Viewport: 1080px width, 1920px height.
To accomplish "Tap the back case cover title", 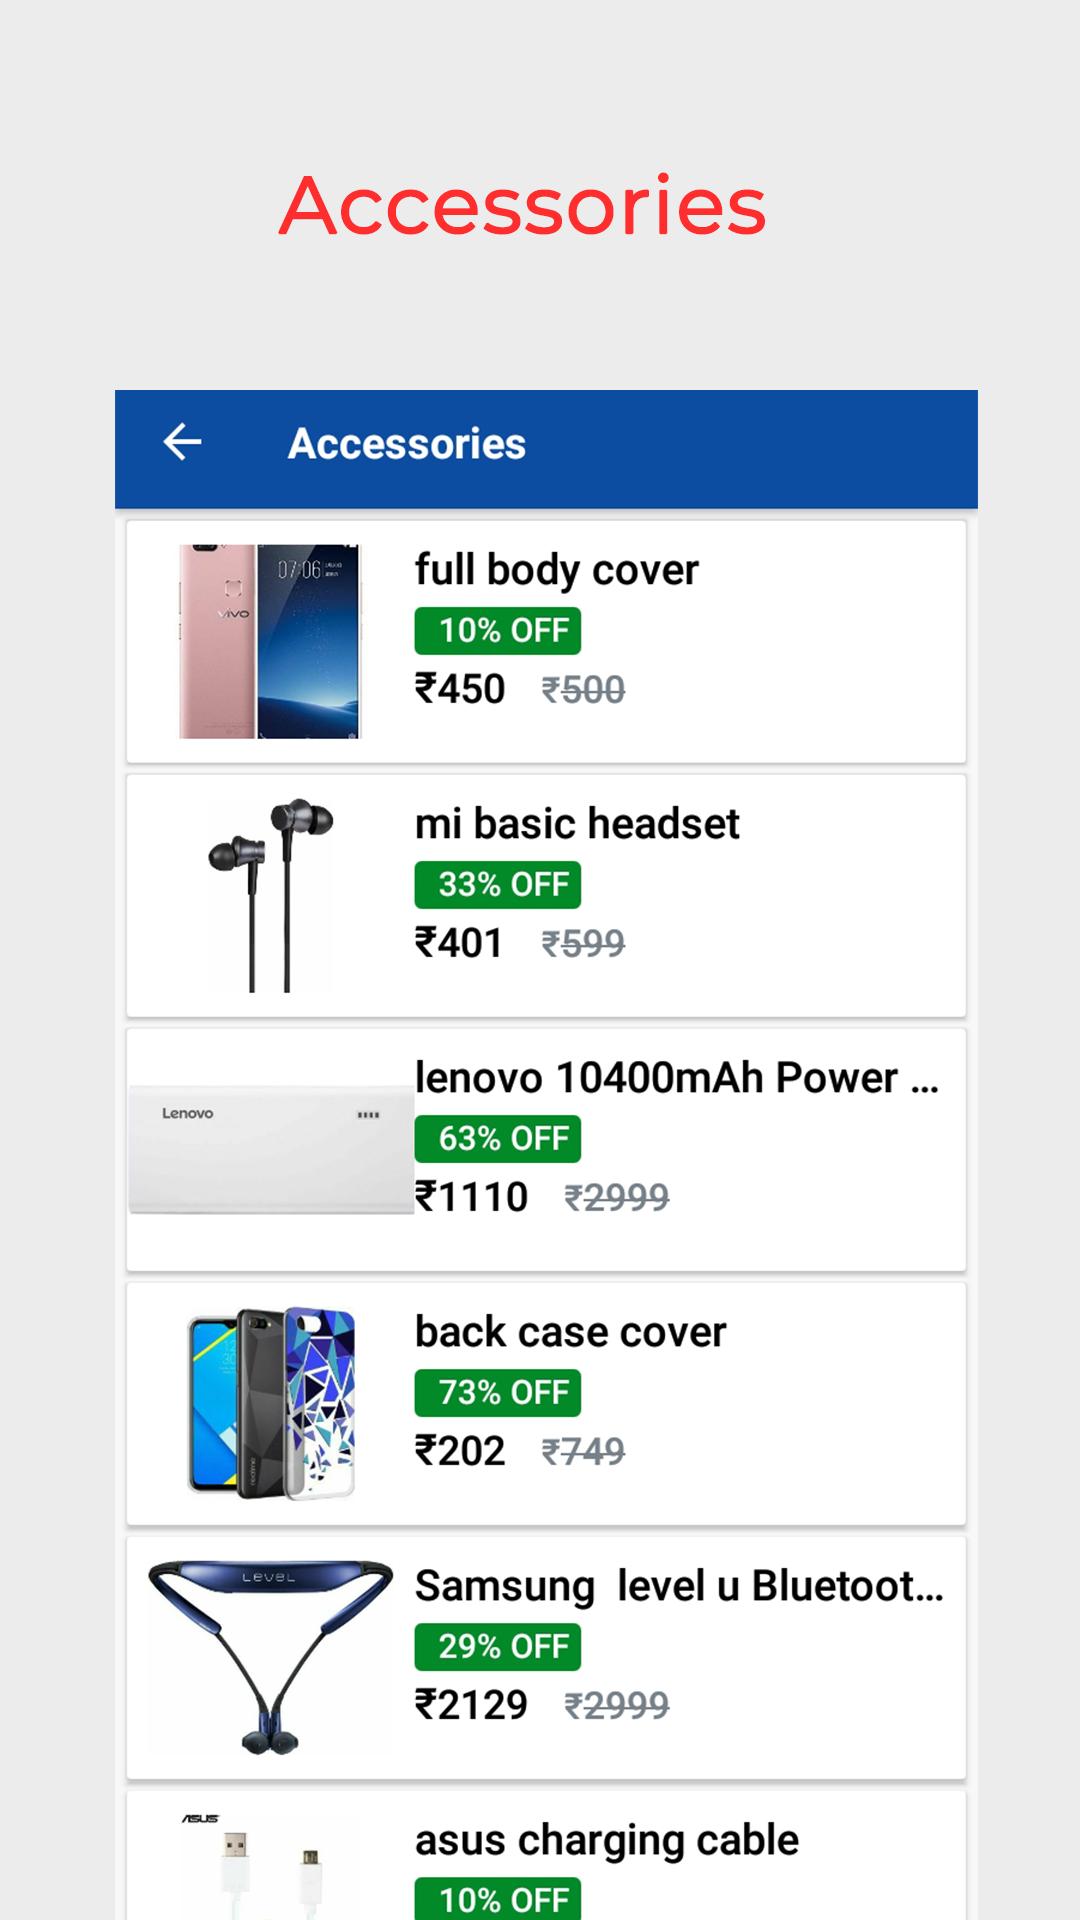I will (570, 1332).
